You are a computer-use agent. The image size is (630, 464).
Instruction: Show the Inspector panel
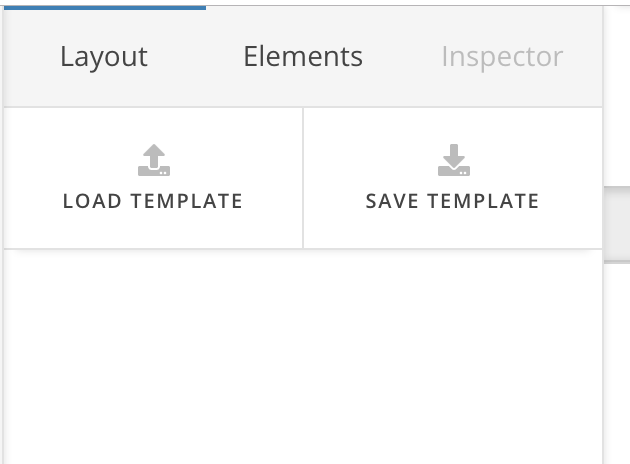click(502, 57)
